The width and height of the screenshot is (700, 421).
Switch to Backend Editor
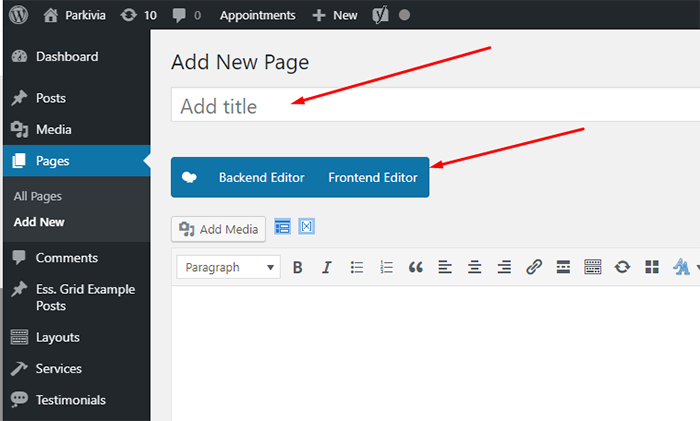[261, 177]
